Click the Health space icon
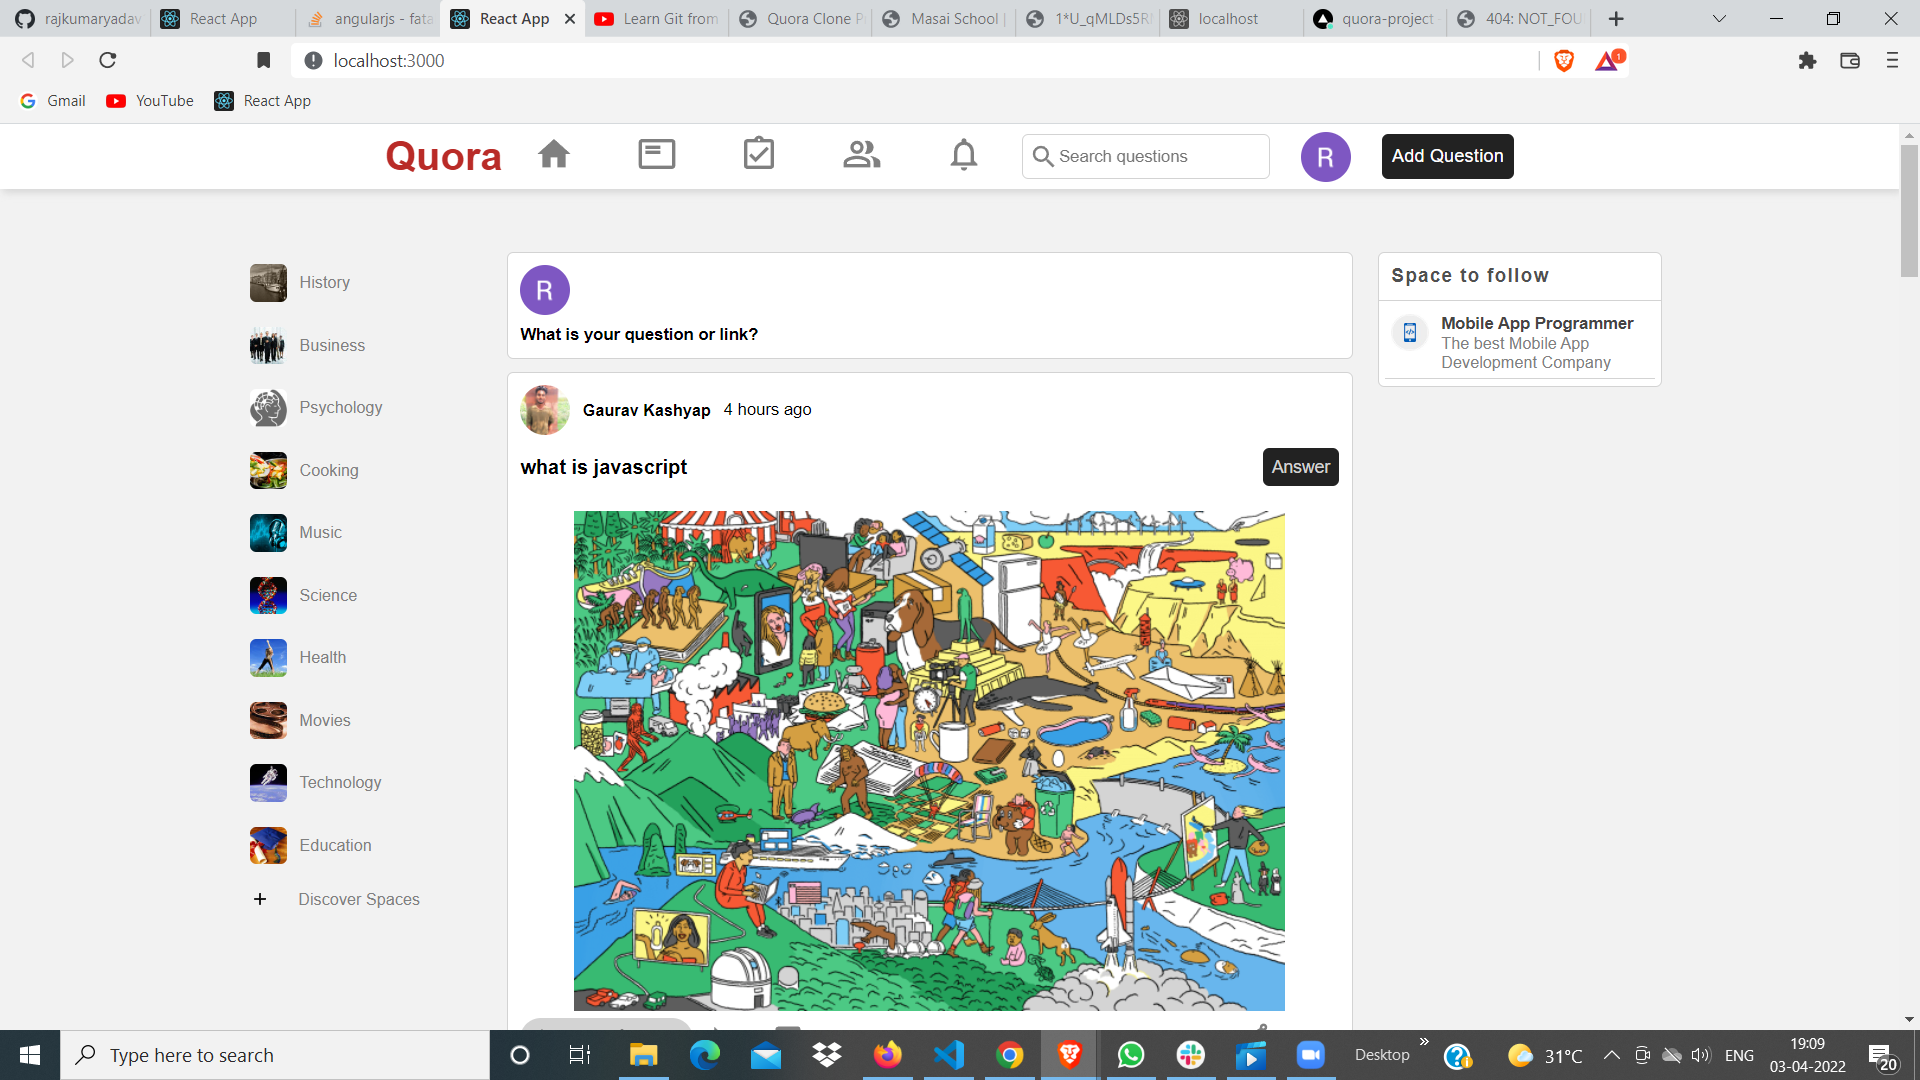The width and height of the screenshot is (1920, 1080). click(268, 658)
